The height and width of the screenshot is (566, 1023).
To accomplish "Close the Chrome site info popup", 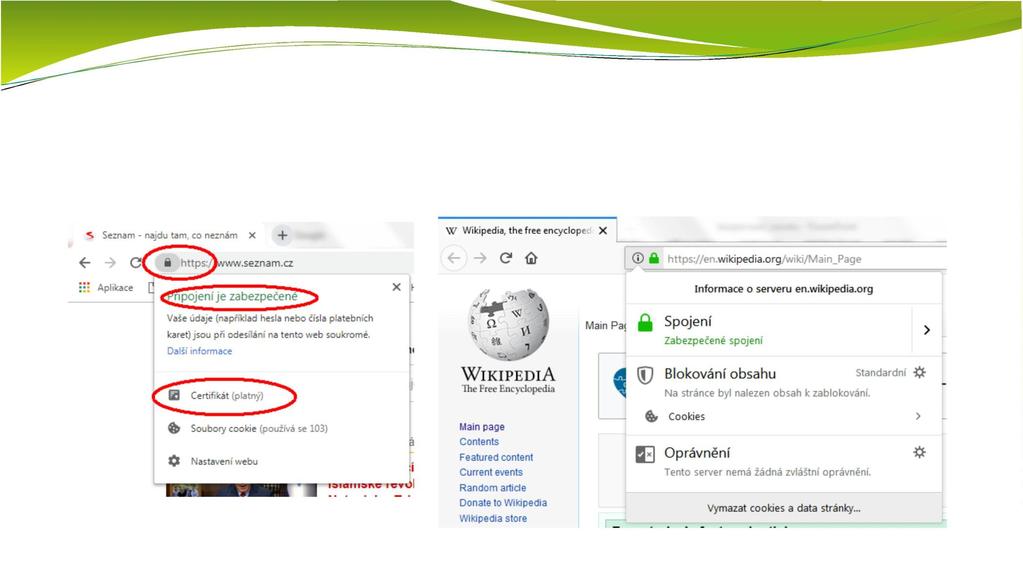I will [x=396, y=287].
